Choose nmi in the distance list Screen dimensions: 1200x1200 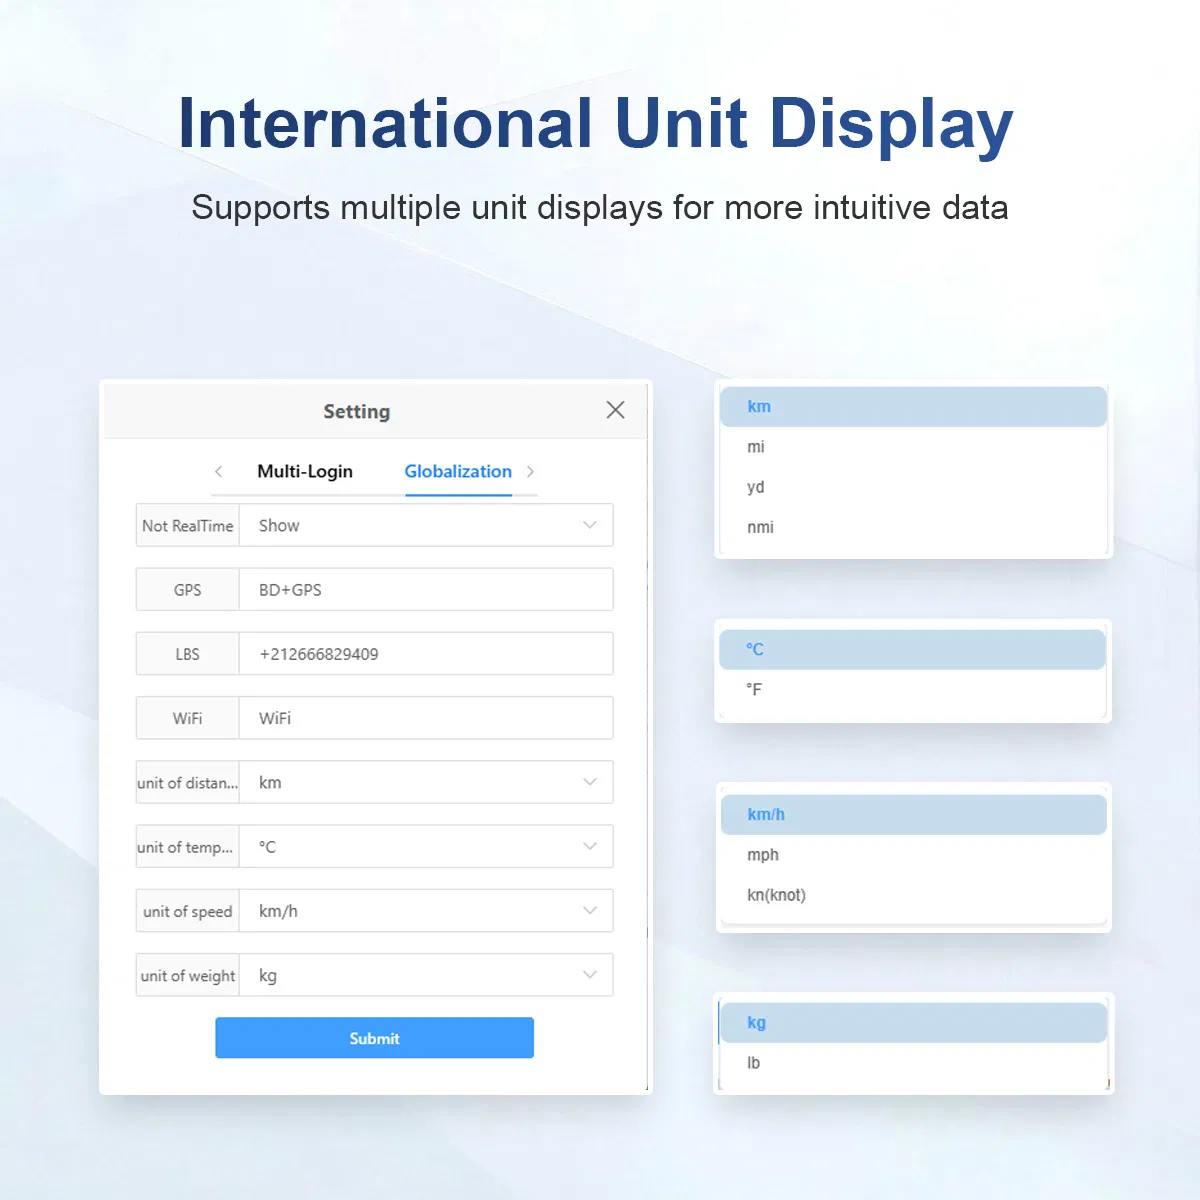pyautogui.click(x=913, y=527)
